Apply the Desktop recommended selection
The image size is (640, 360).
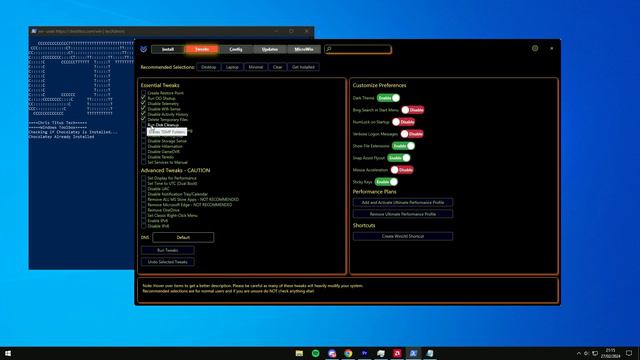[x=209, y=67]
